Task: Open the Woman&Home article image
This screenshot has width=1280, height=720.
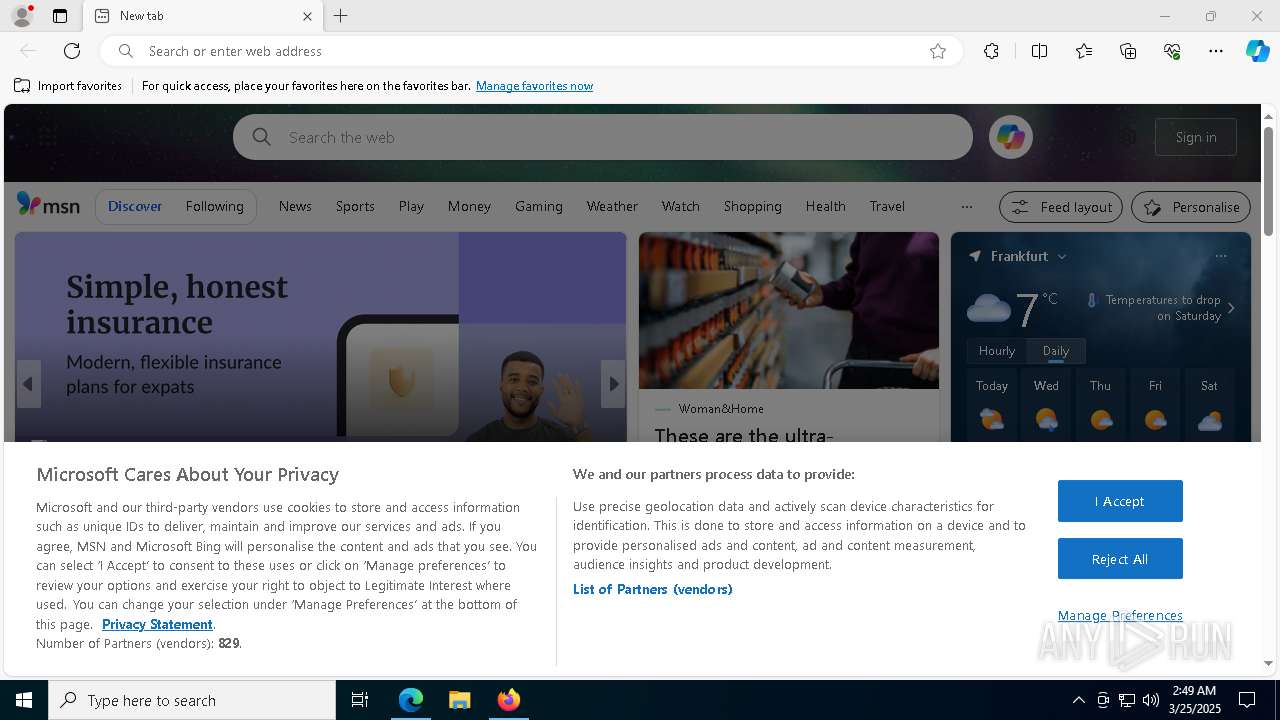Action: (x=789, y=310)
